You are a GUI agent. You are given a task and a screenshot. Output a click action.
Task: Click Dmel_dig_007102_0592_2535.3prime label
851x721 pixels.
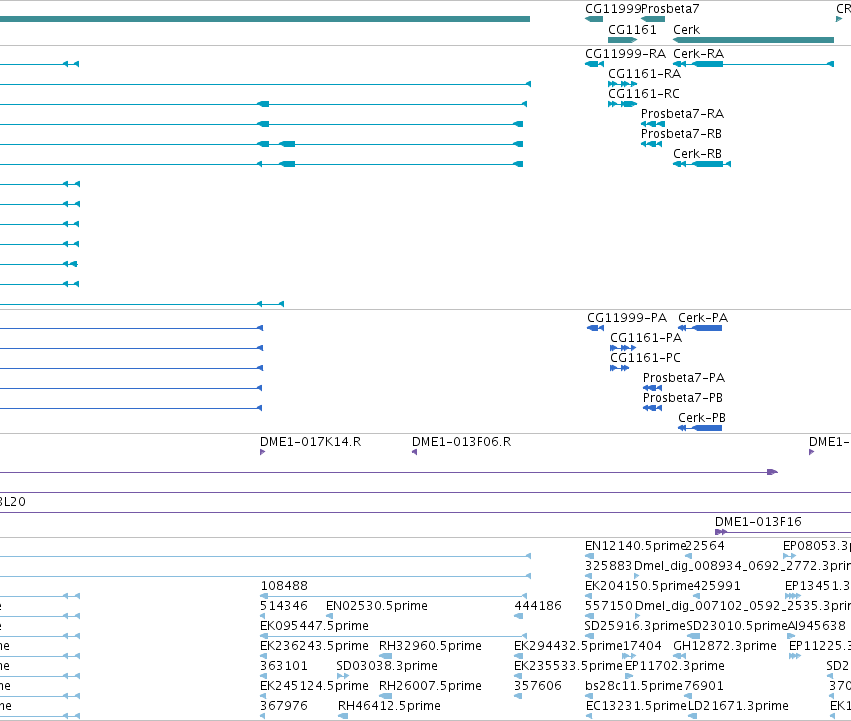(743, 606)
